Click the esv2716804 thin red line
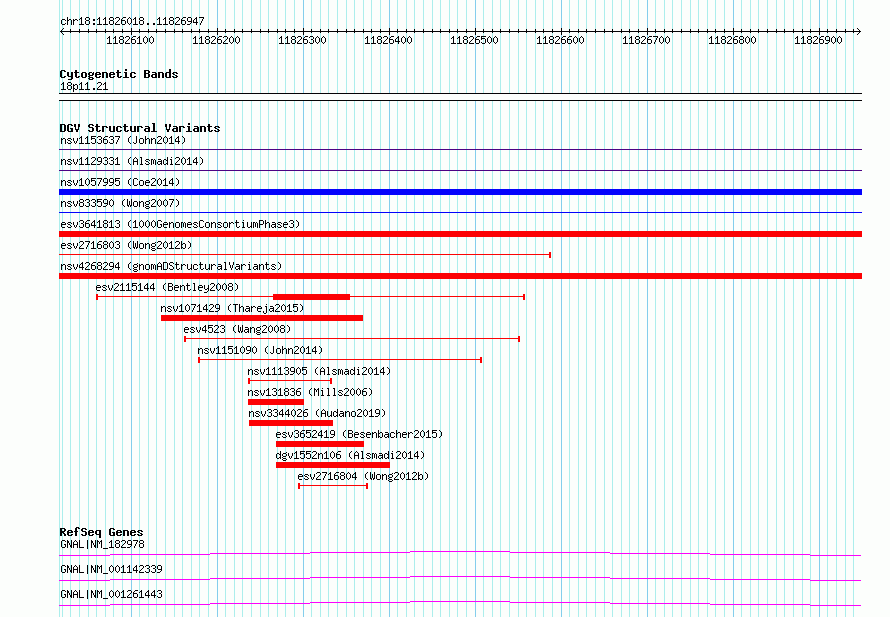The height and width of the screenshot is (617, 890). click(x=333, y=486)
